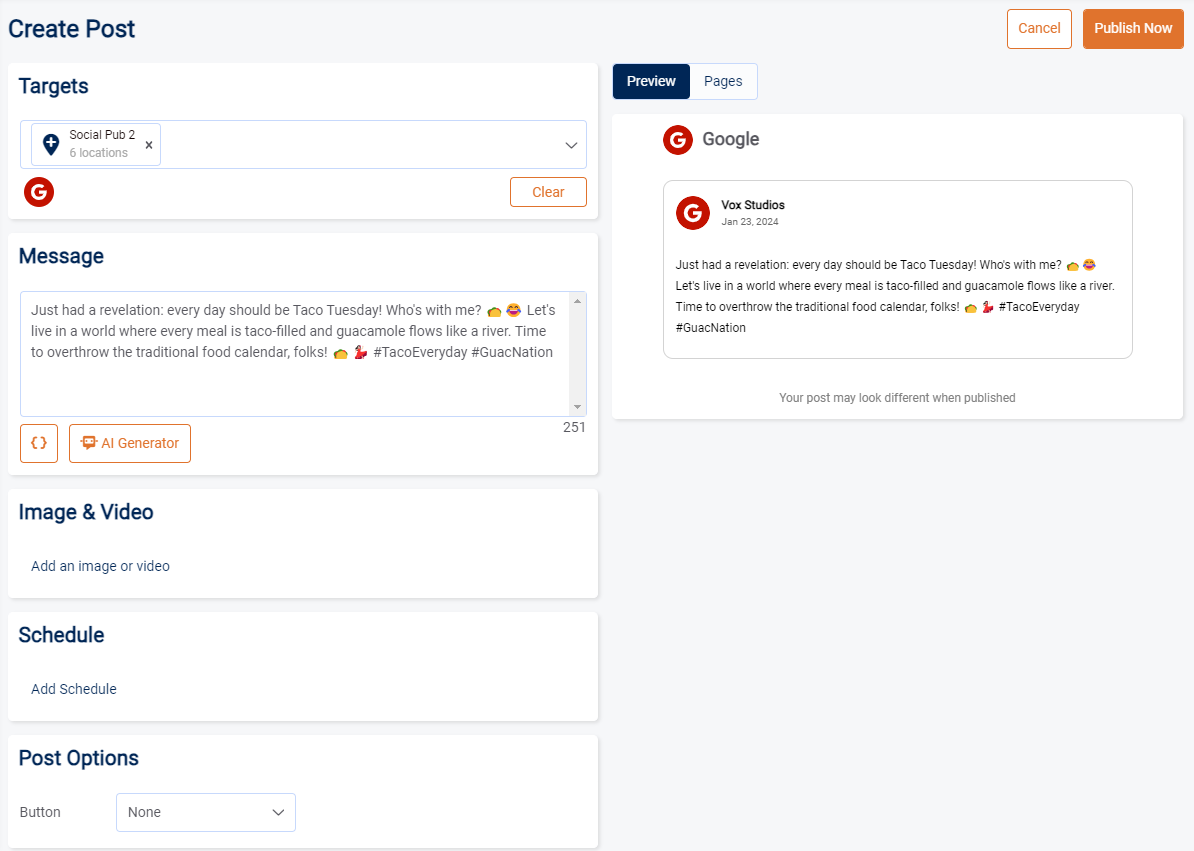Image resolution: width=1194 pixels, height=851 pixels.
Task: Open the AI Generator
Action: 130,443
